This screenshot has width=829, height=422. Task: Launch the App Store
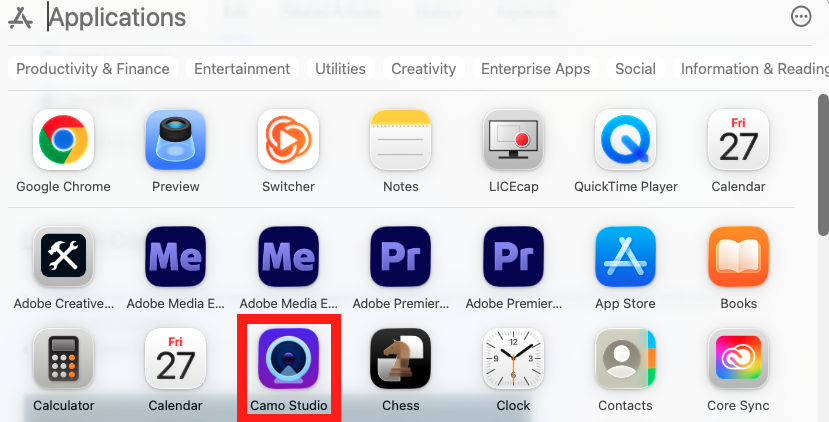(626, 256)
